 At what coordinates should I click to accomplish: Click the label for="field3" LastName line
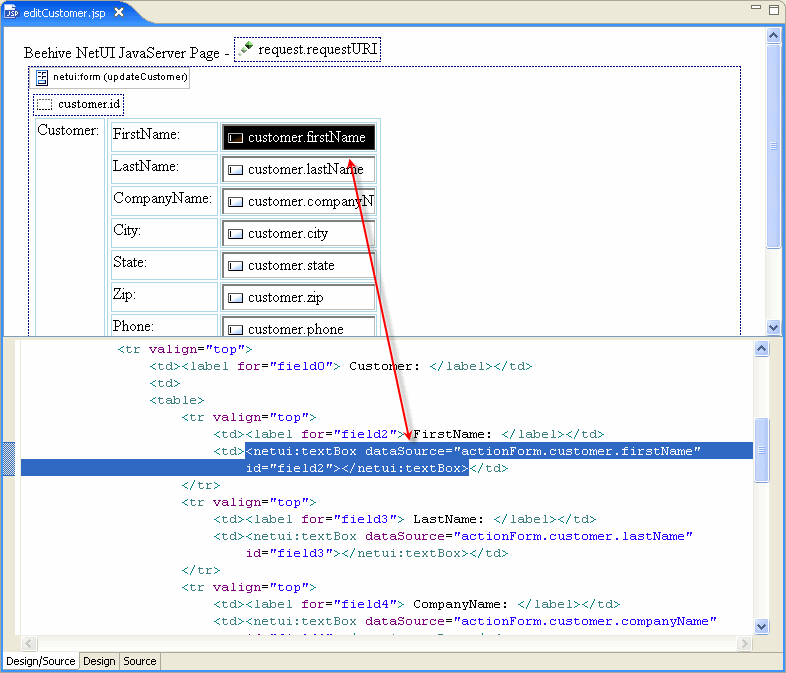(x=405, y=519)
